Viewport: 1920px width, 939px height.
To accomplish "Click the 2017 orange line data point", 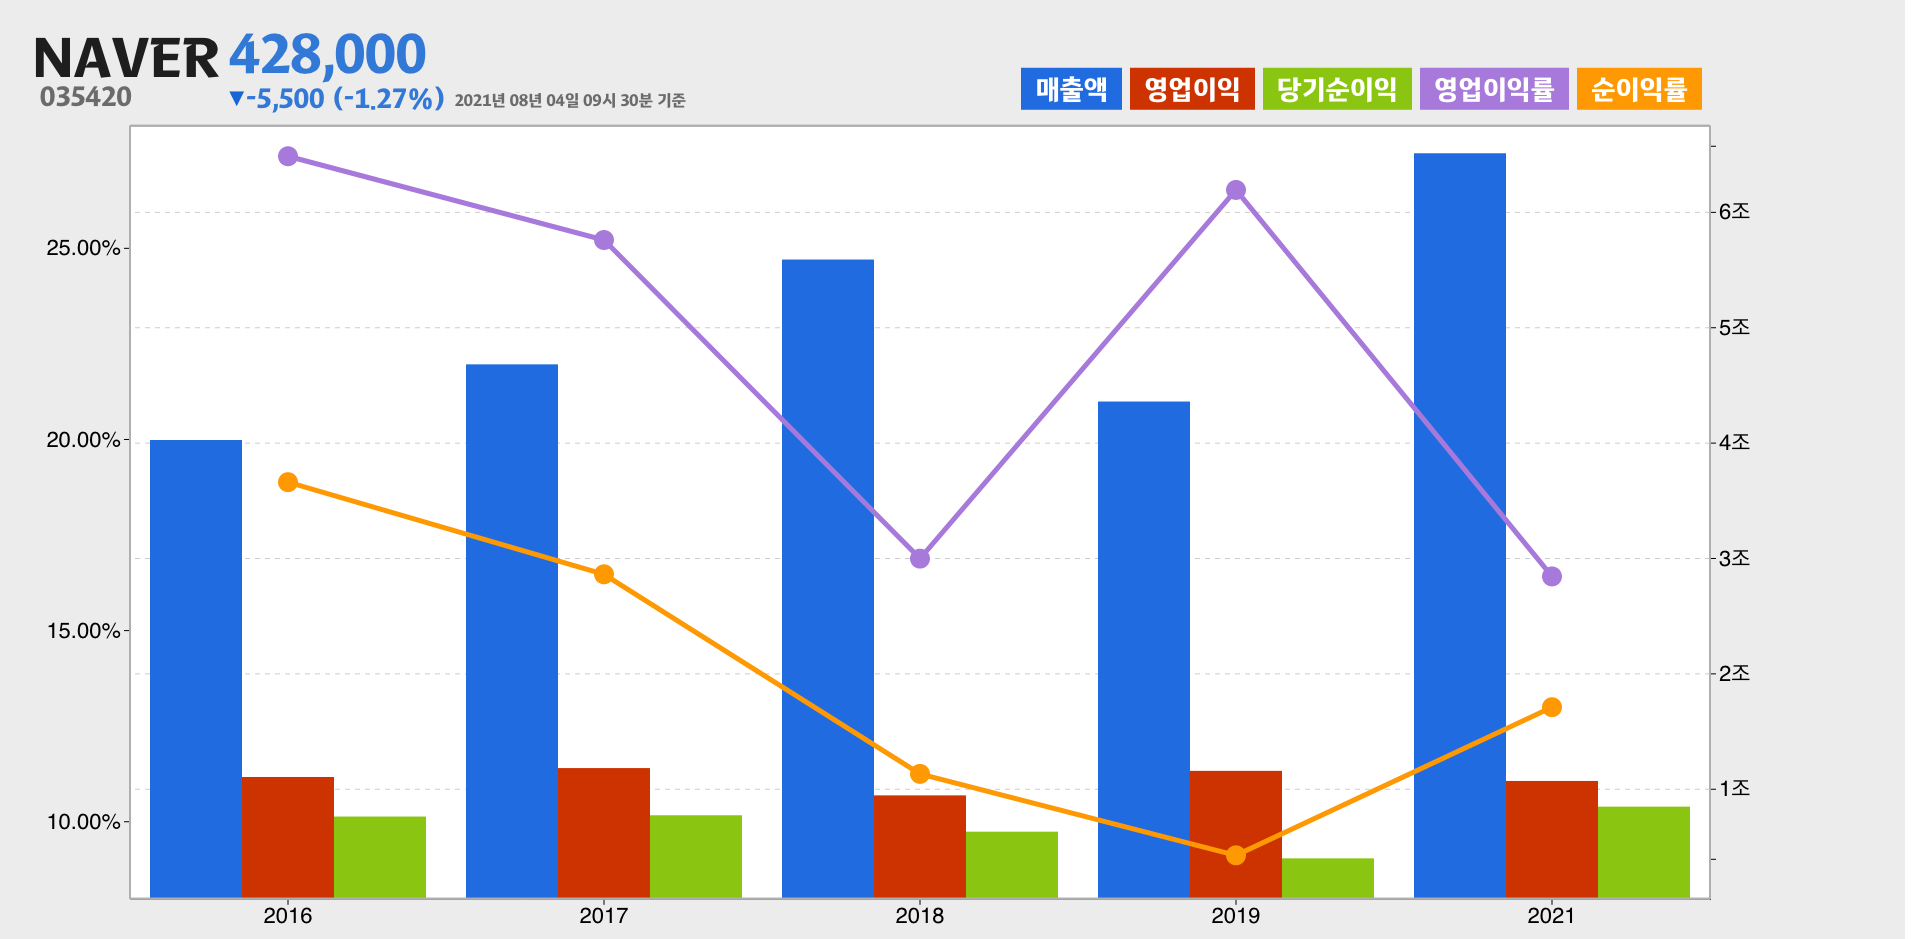I will pos(604,574).
